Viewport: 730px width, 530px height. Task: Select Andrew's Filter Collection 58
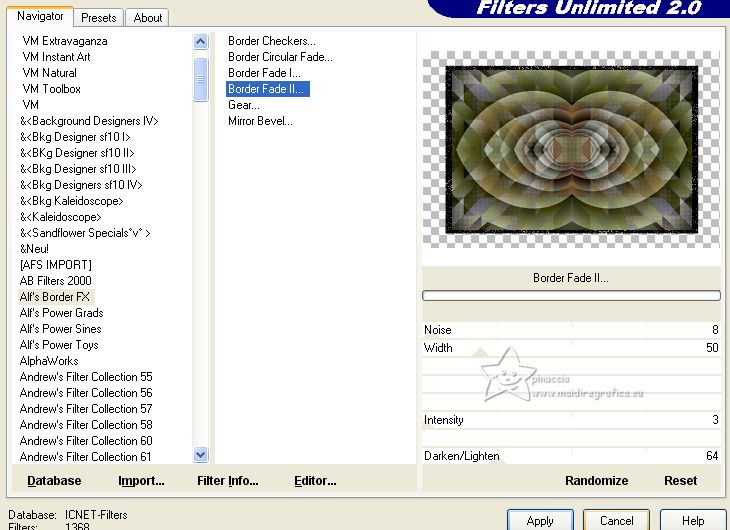[x=86, y=425]
